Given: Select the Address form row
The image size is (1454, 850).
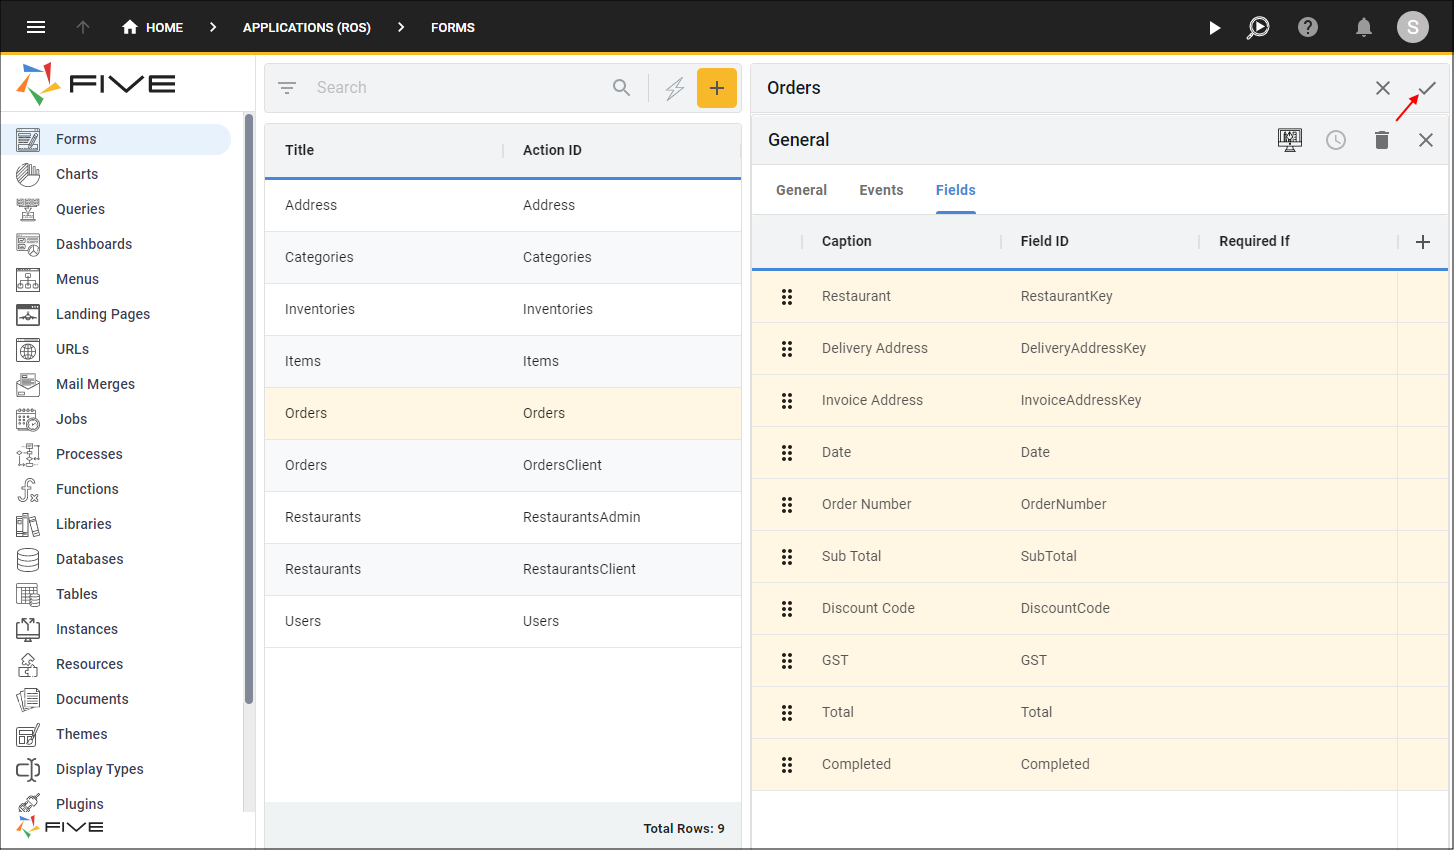Looking at the screenshot, I should coord(503,205).
